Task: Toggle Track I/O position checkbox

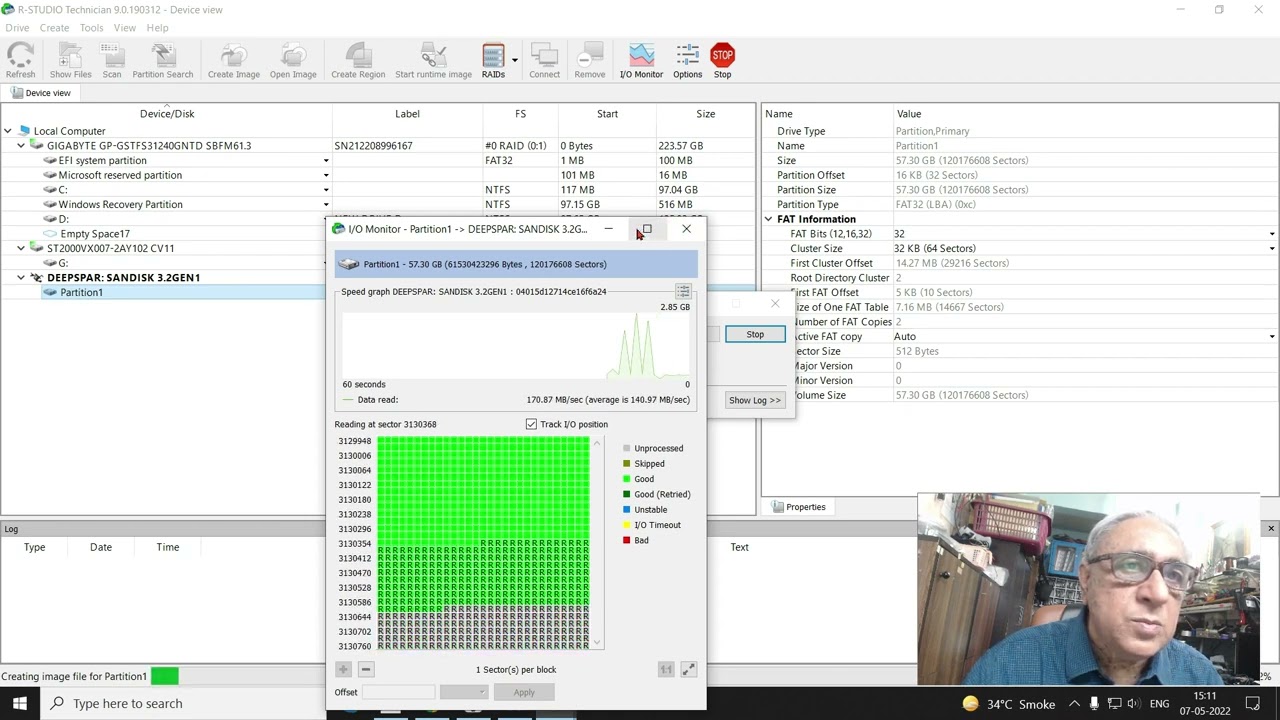Action: tap(531, 424)
